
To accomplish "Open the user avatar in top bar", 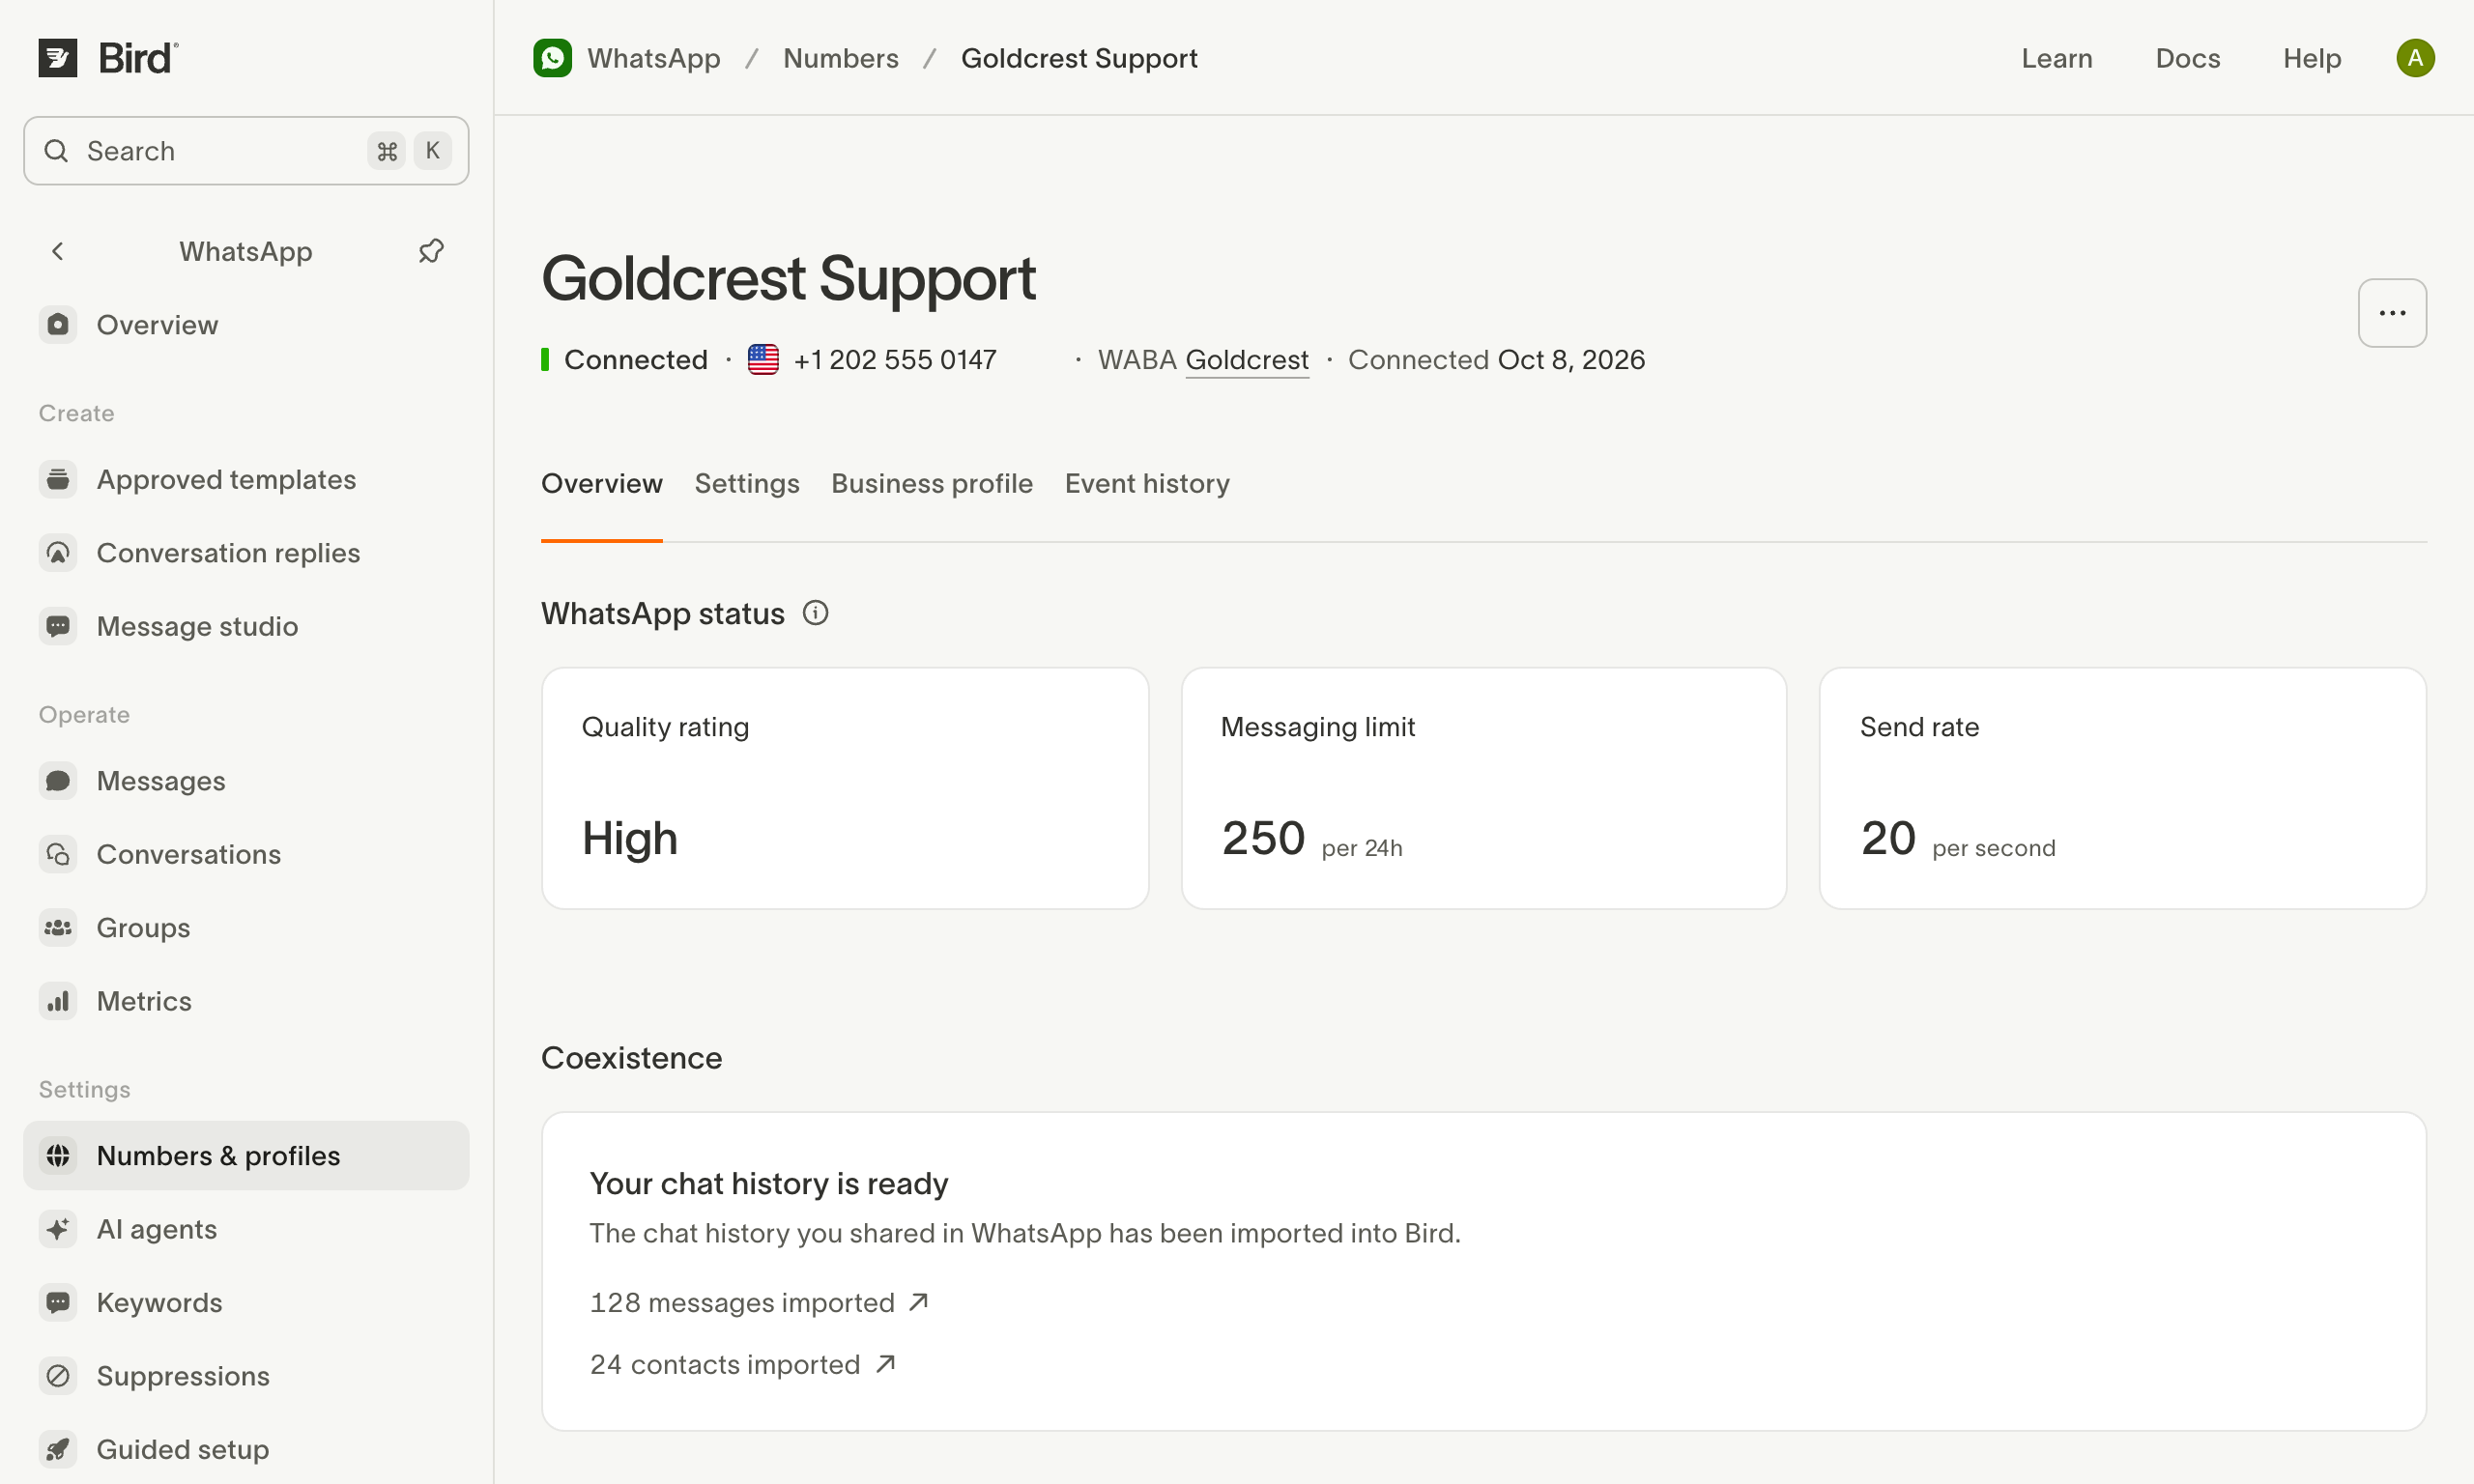I will click(2414, 58).
